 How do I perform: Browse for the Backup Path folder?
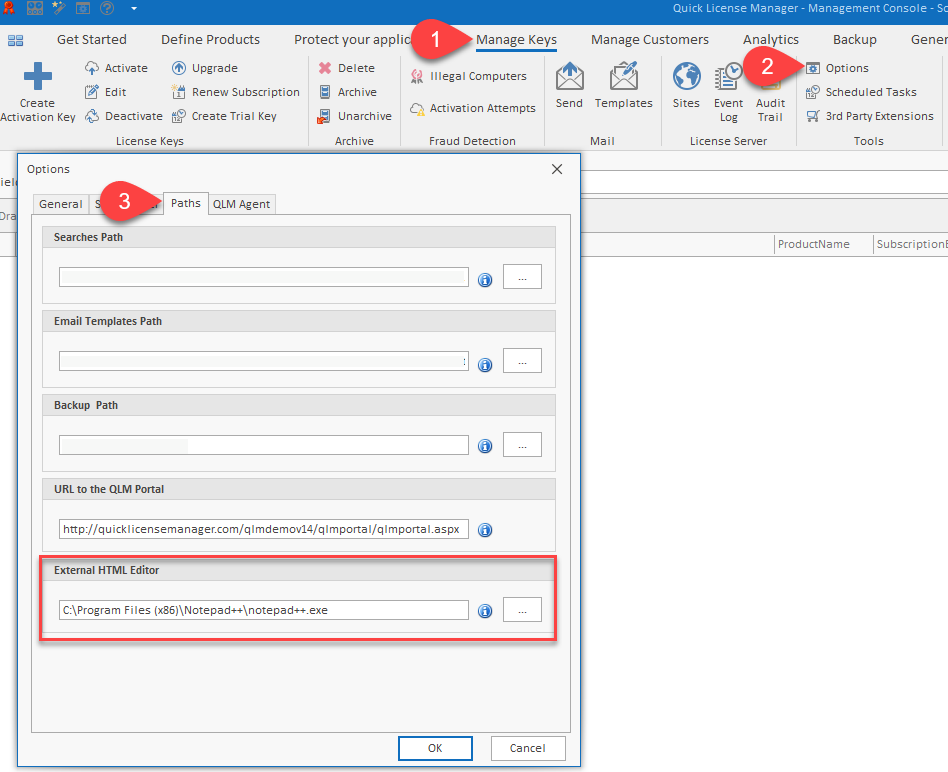[x=522, y=445]
